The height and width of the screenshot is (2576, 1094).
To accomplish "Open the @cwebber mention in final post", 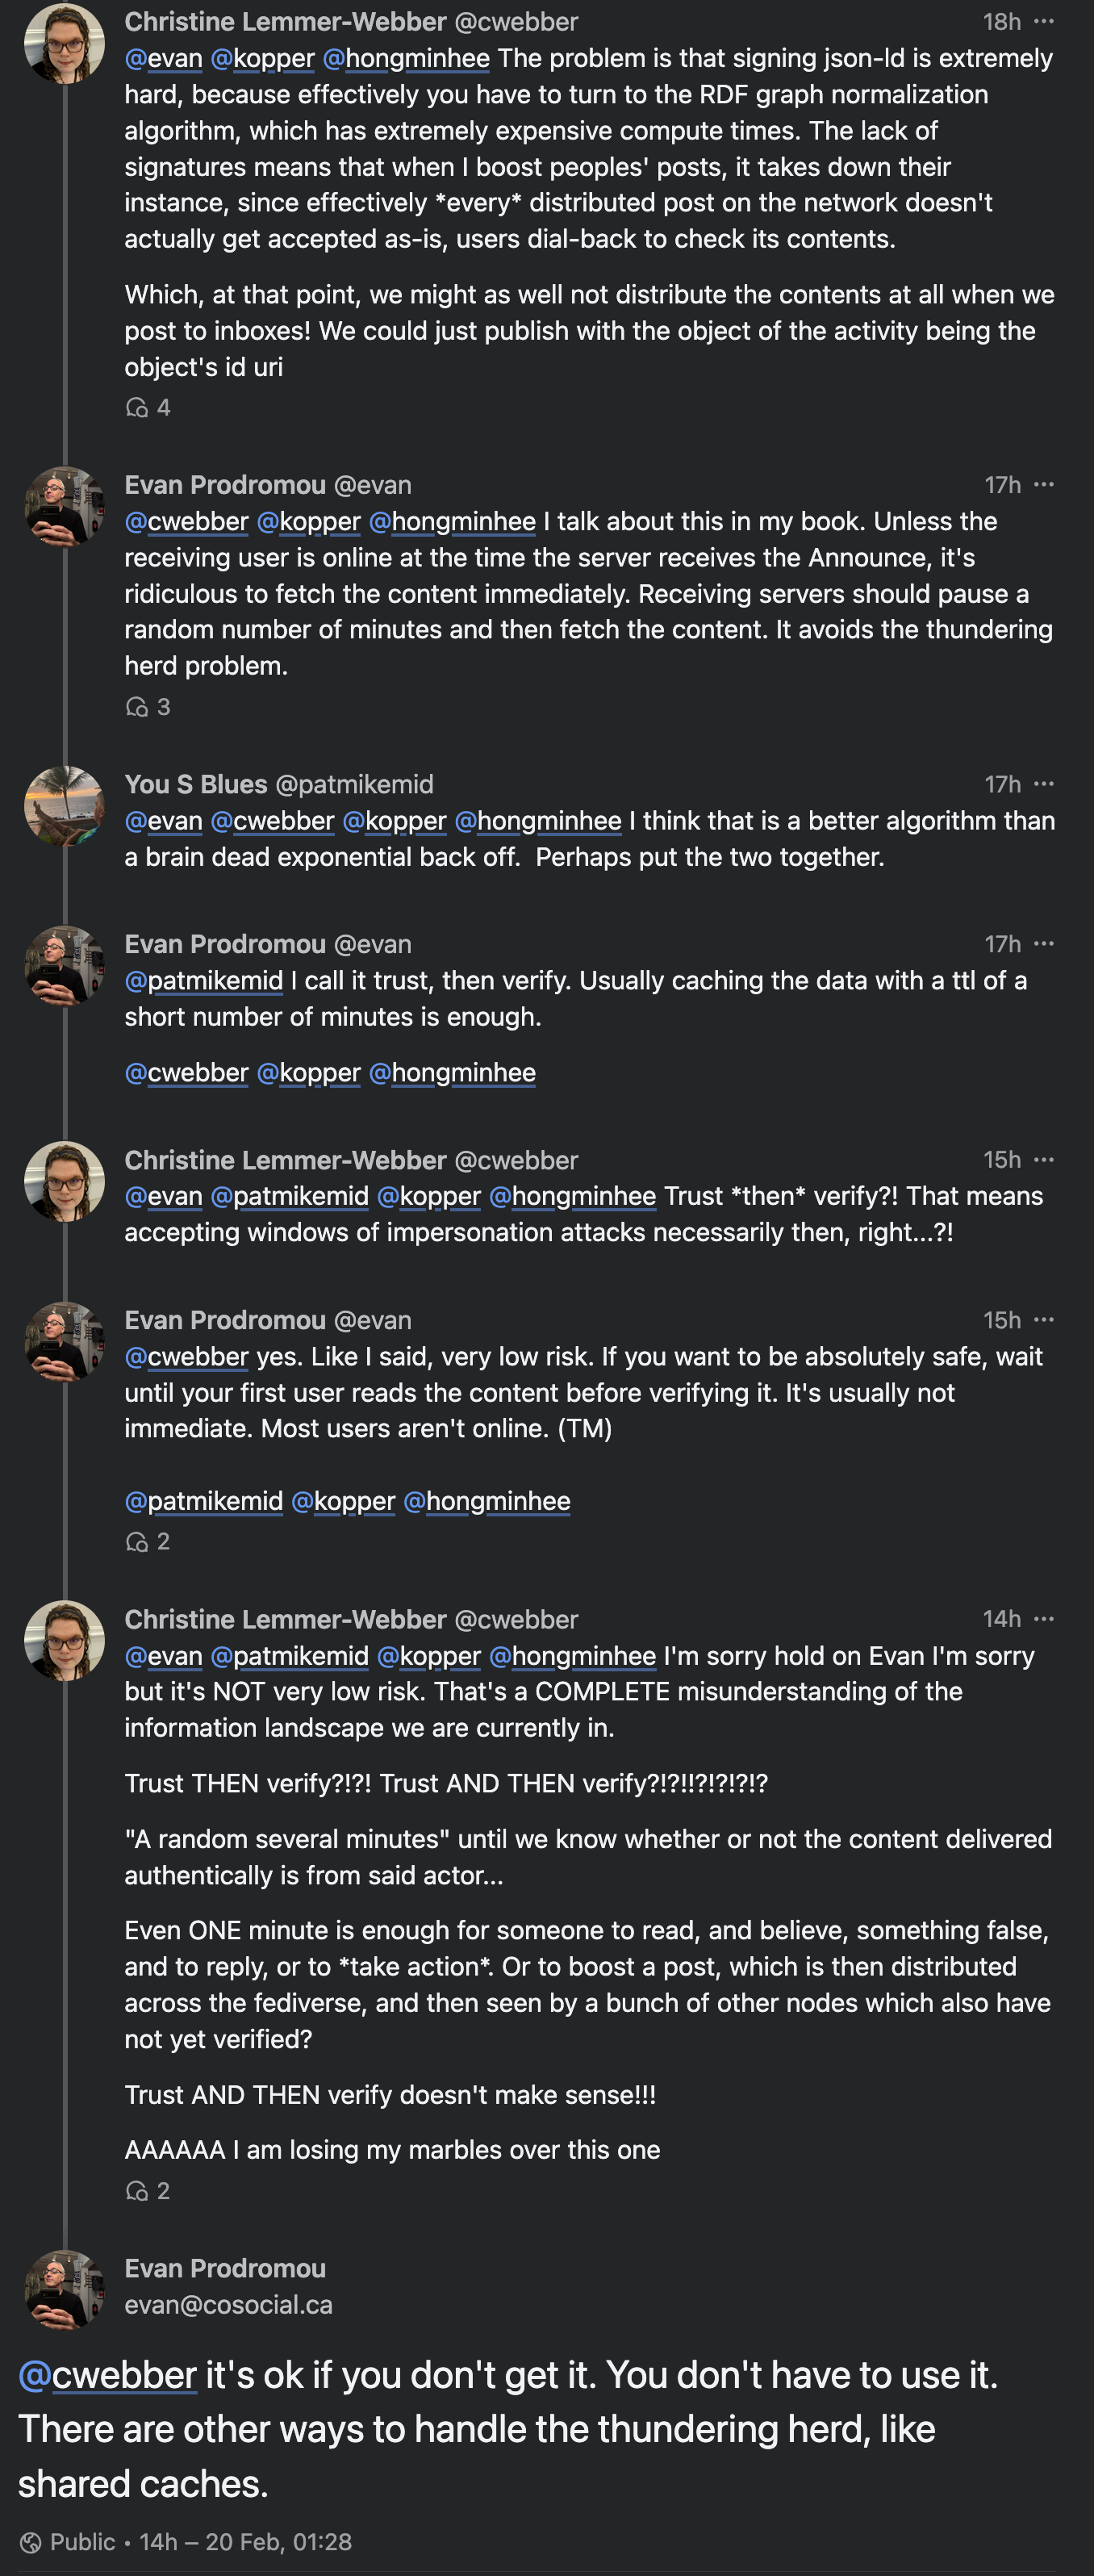I will (x=107, y=2375).
